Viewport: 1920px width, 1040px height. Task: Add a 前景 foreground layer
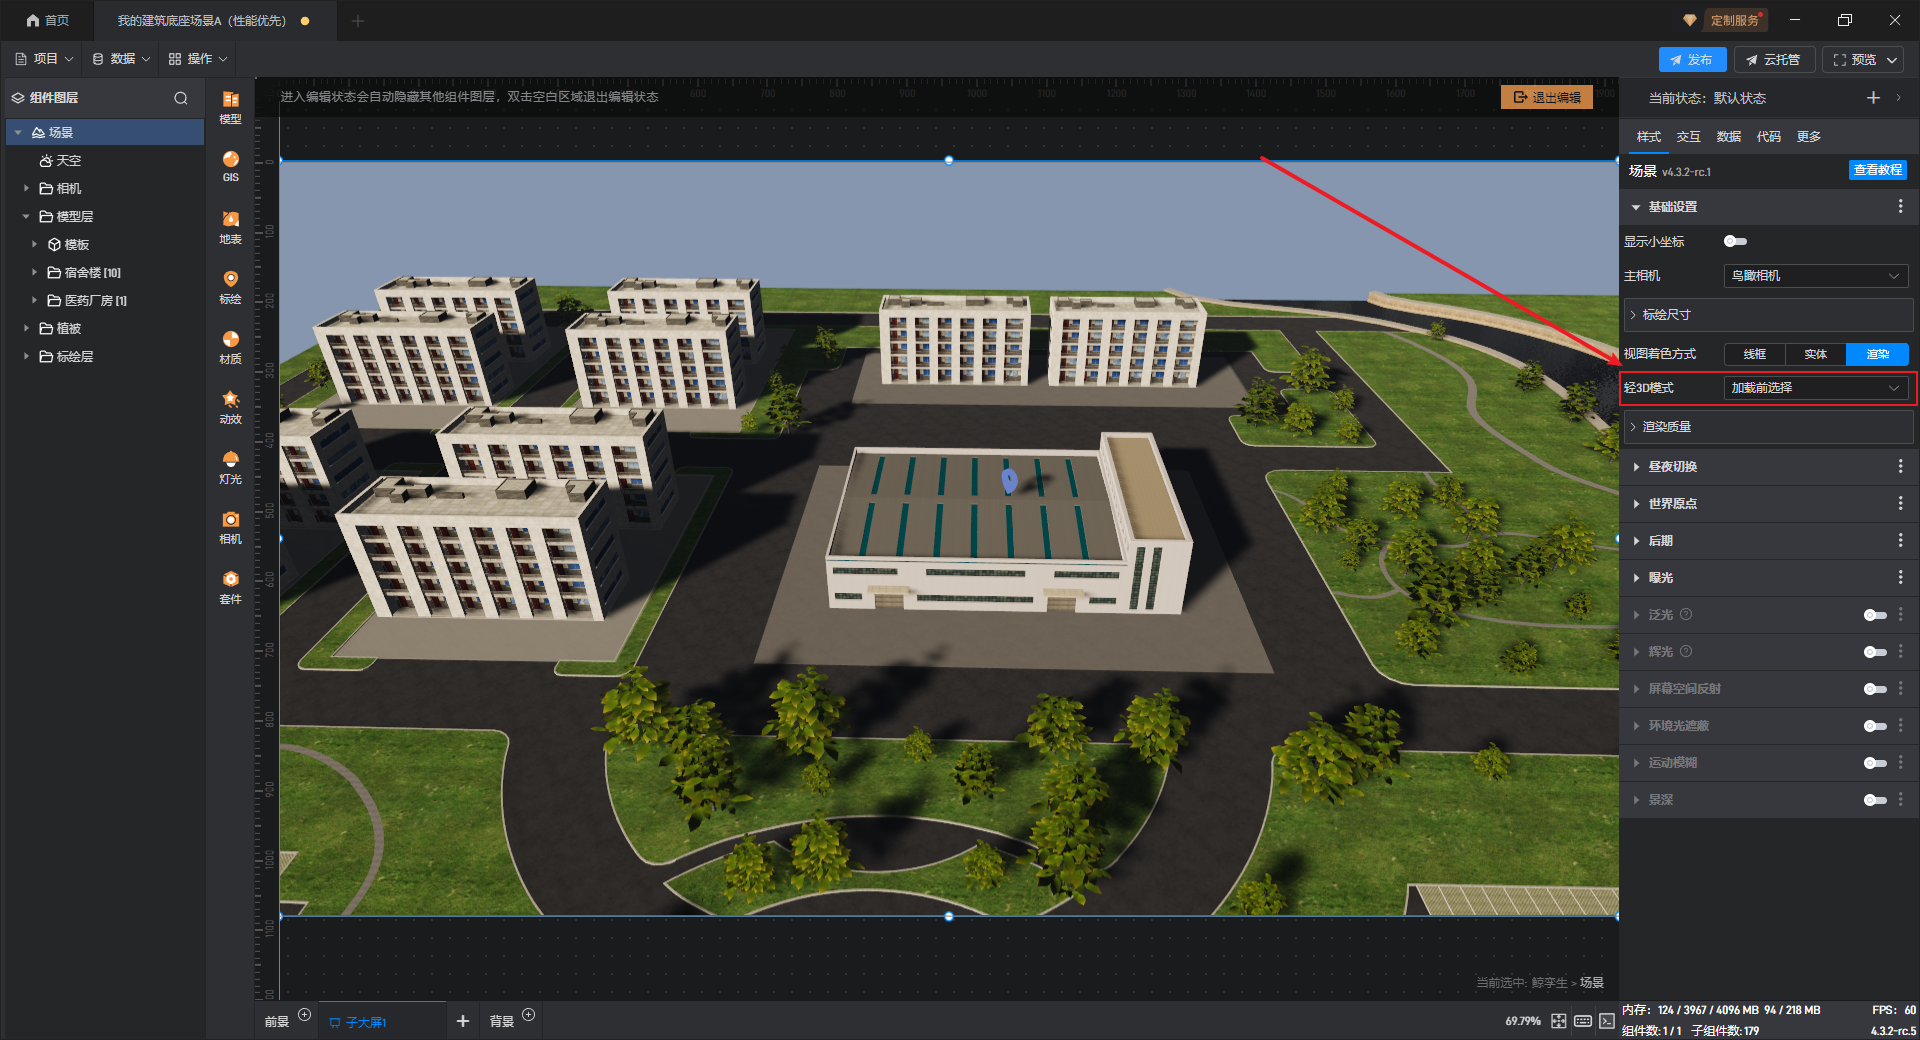pyautogui.click(x=305, y=1015)
